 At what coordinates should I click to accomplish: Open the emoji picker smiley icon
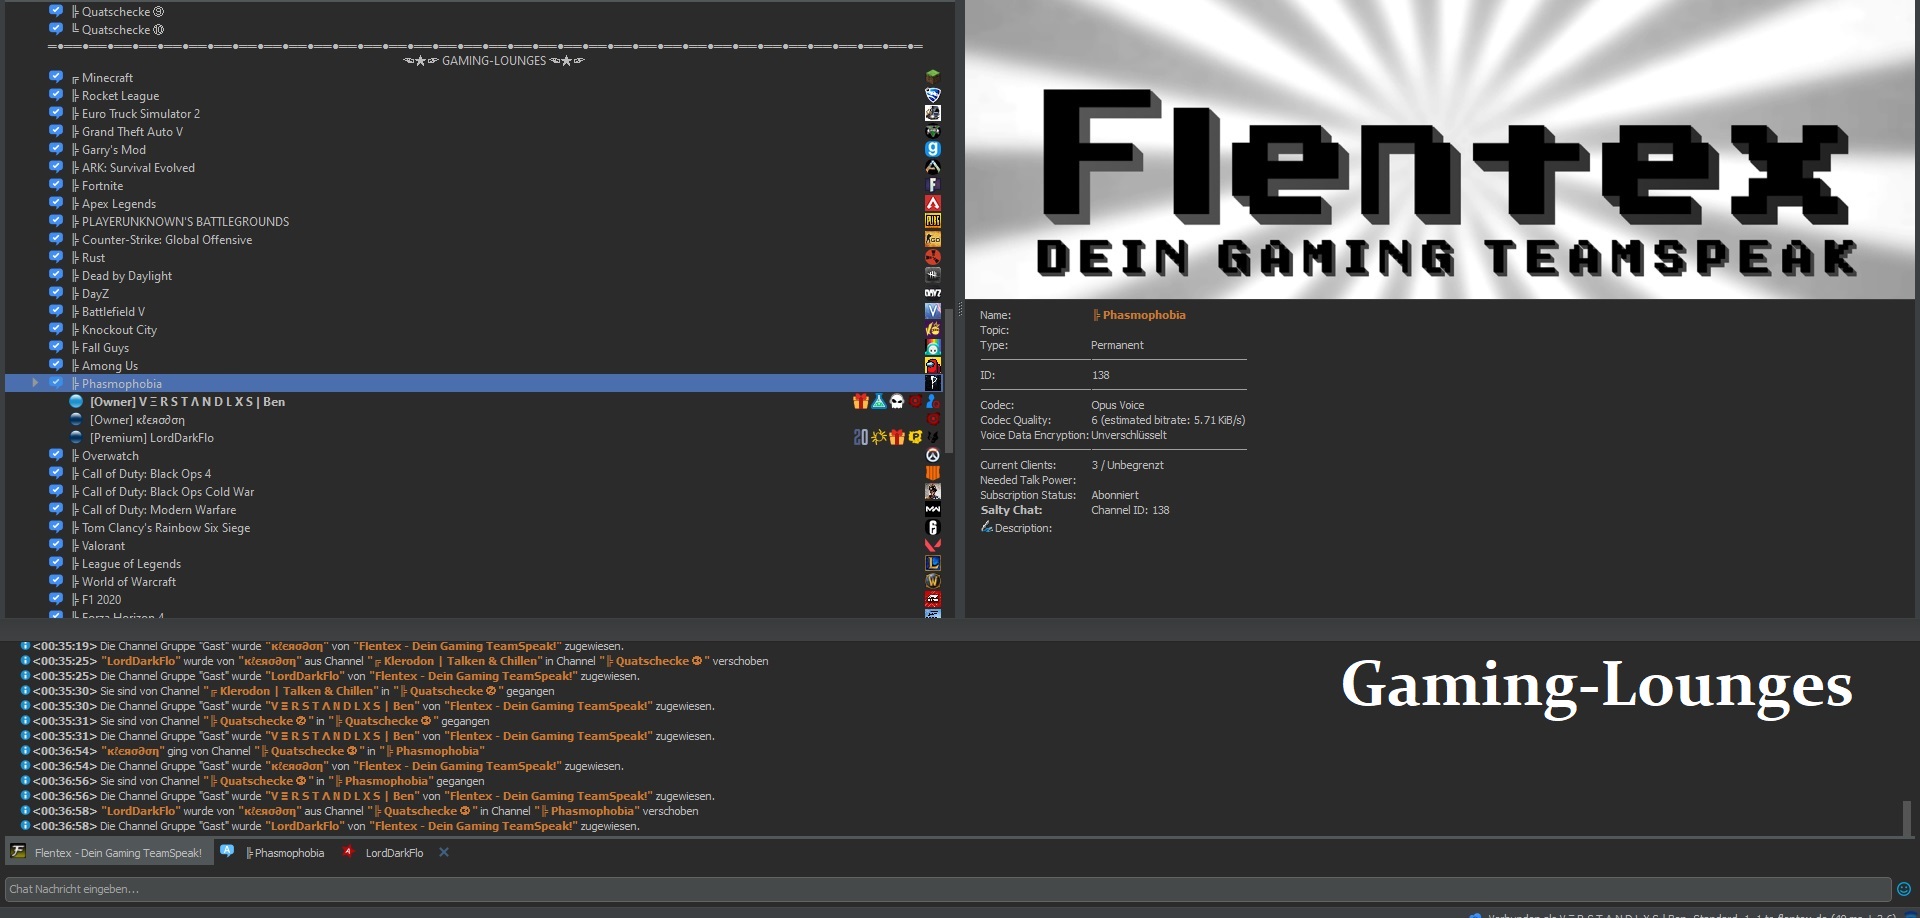coord(1904,889)
